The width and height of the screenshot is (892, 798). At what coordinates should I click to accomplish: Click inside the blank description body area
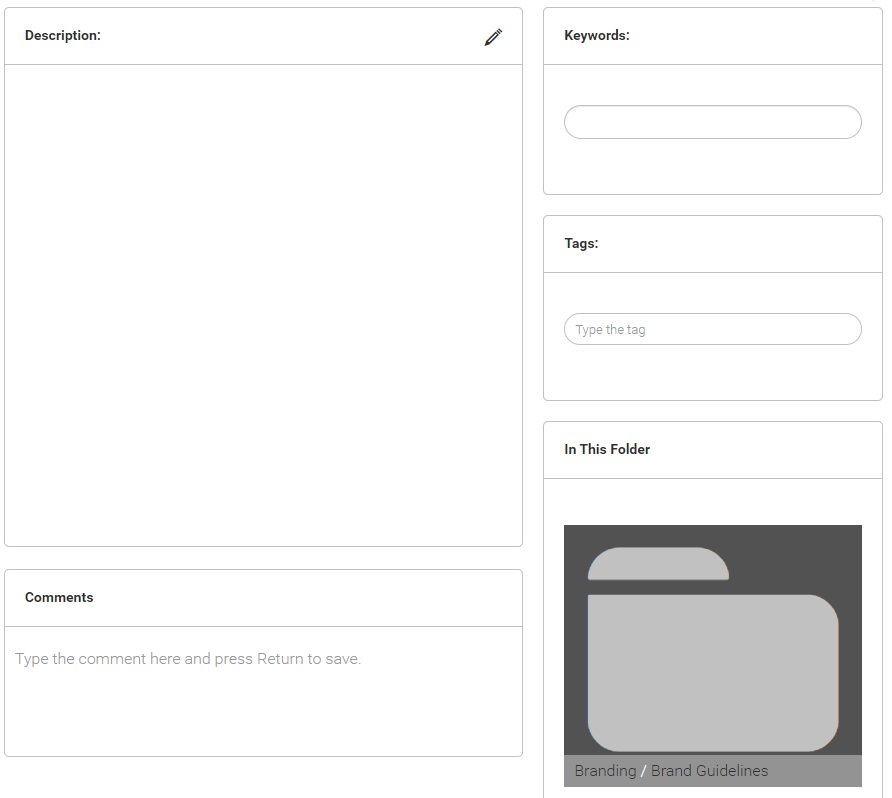pos(263,305)
